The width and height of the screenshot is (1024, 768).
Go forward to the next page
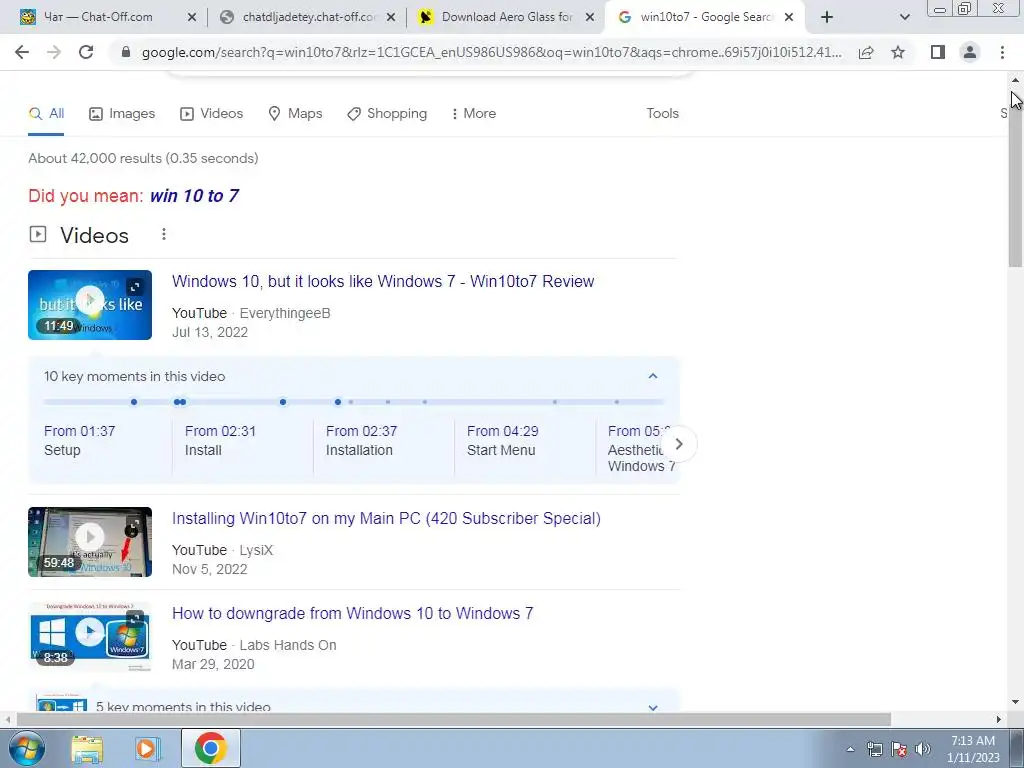(54, 52)
